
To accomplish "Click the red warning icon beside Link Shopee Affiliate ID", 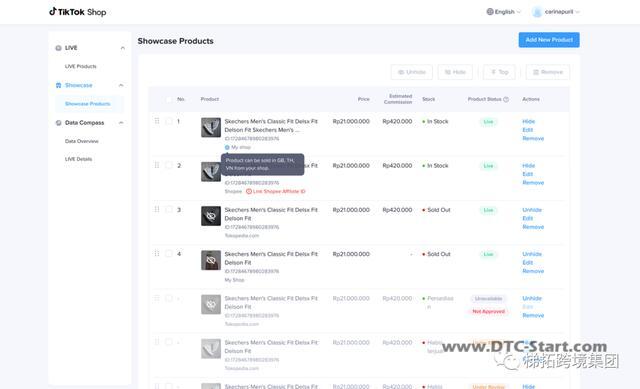I will (x=249, y=191).
